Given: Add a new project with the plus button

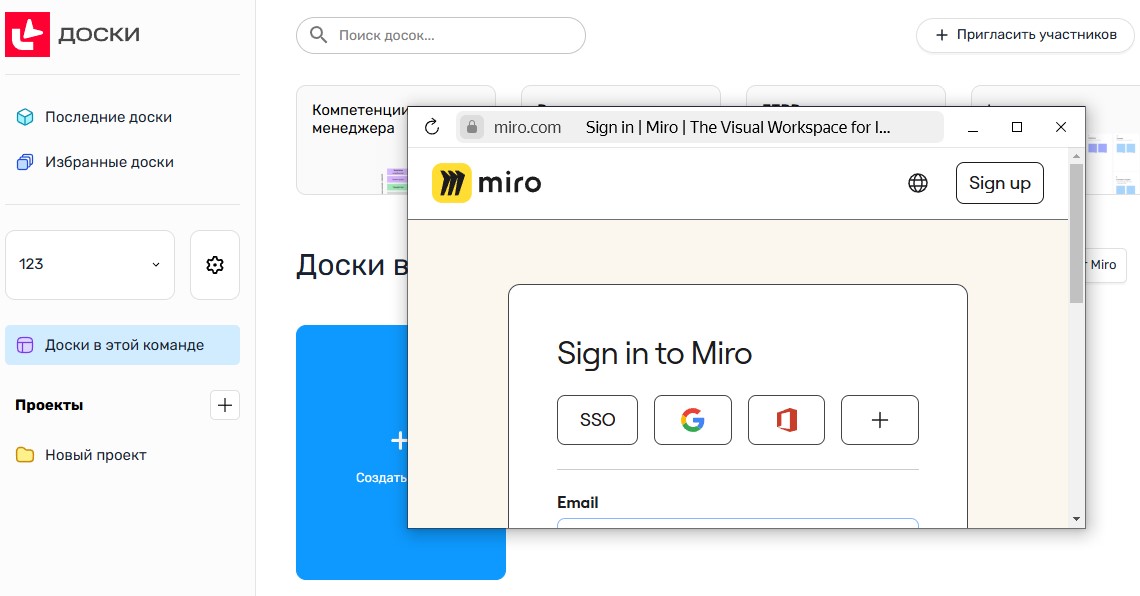Looking at the screenshot, I should click(x=225, y=405).
